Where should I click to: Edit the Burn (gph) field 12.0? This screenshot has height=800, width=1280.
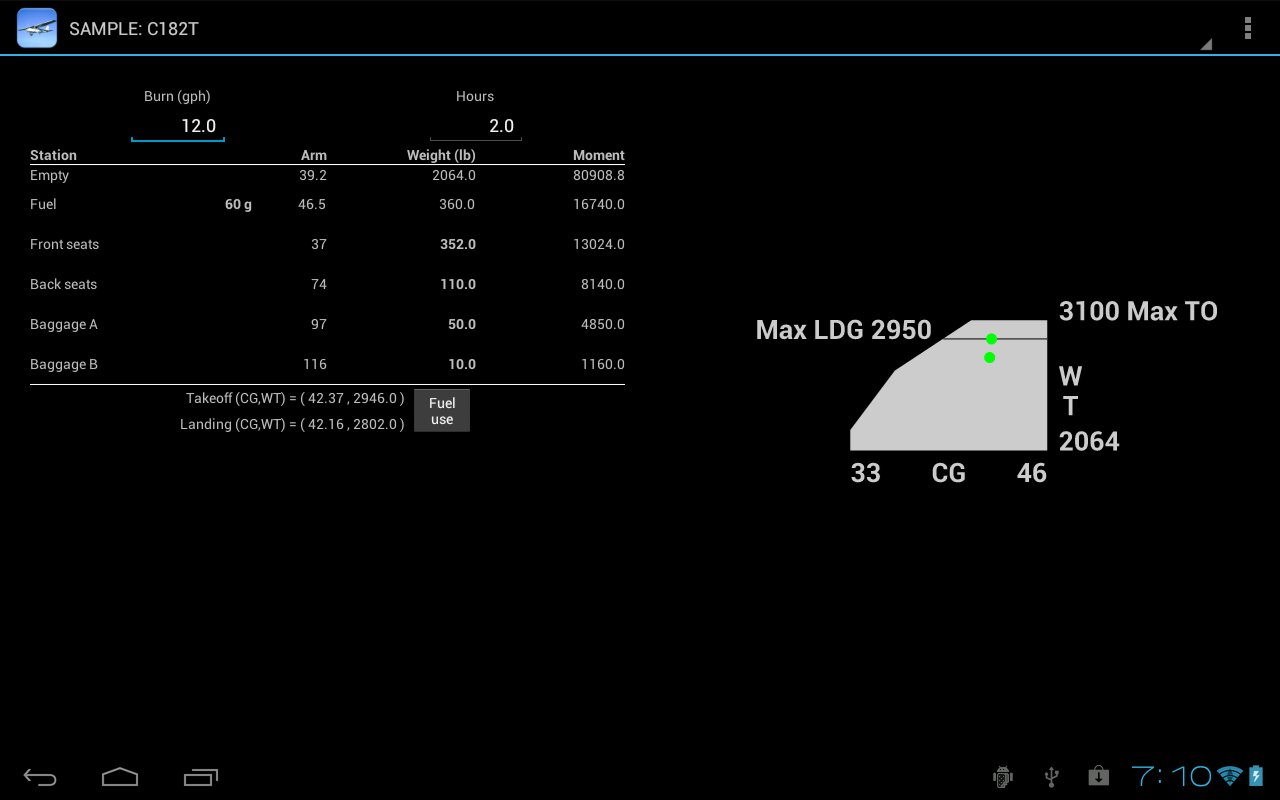pyautogui.click(x=178, y=126)
